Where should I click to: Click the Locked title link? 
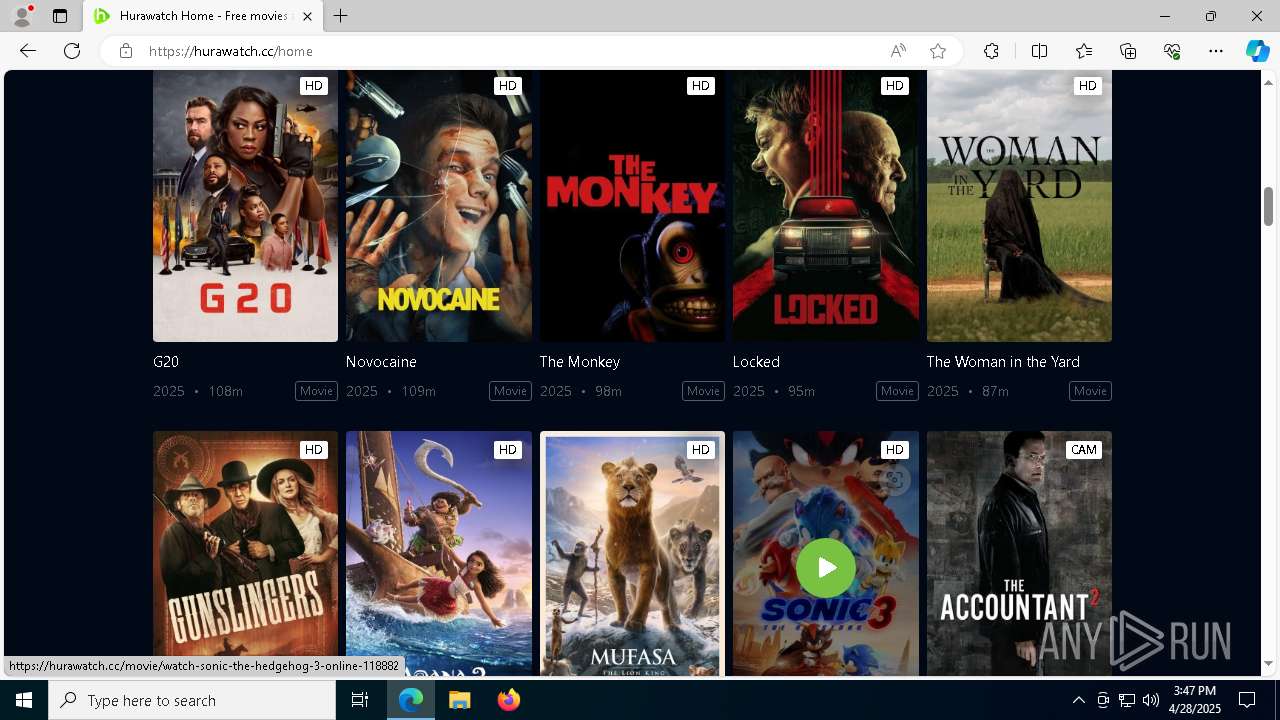[756, 362]
